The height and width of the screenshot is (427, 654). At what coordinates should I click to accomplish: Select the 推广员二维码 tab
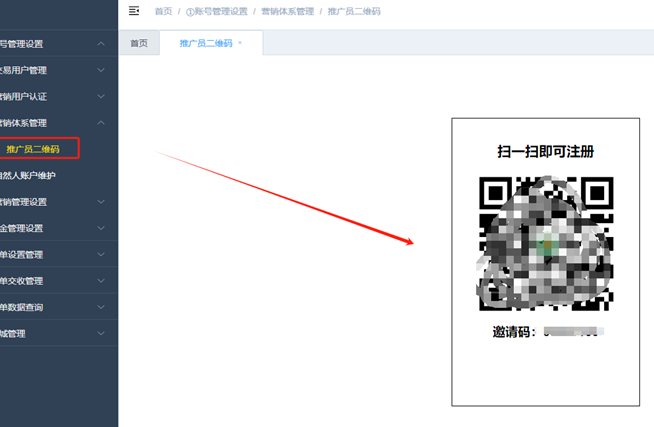pos(205,44)
